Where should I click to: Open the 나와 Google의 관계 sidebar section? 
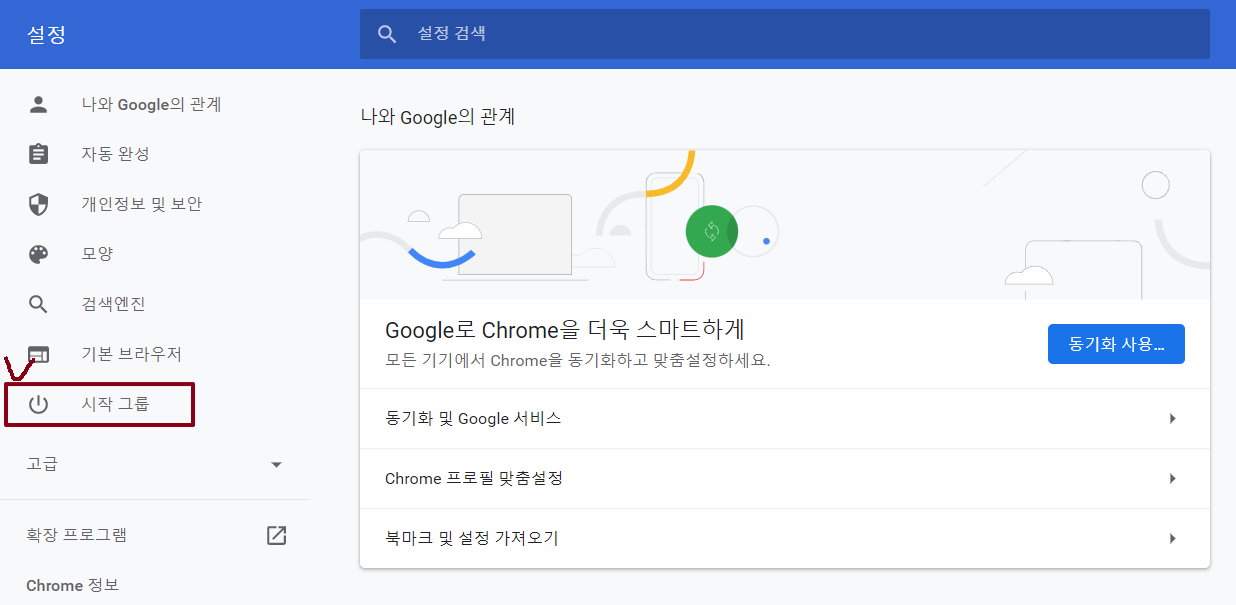[x=154, y=104]
